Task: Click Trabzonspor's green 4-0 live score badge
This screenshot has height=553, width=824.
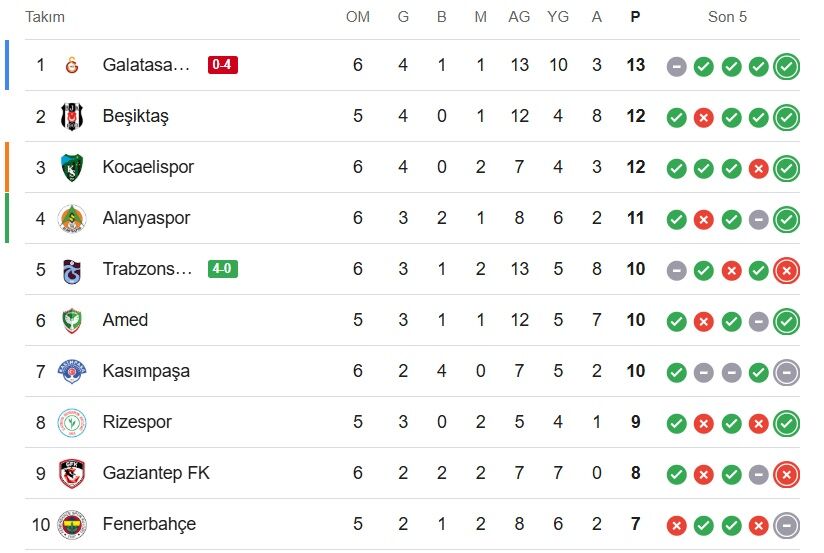Action: pyautogui.click(x=223, y=269)
